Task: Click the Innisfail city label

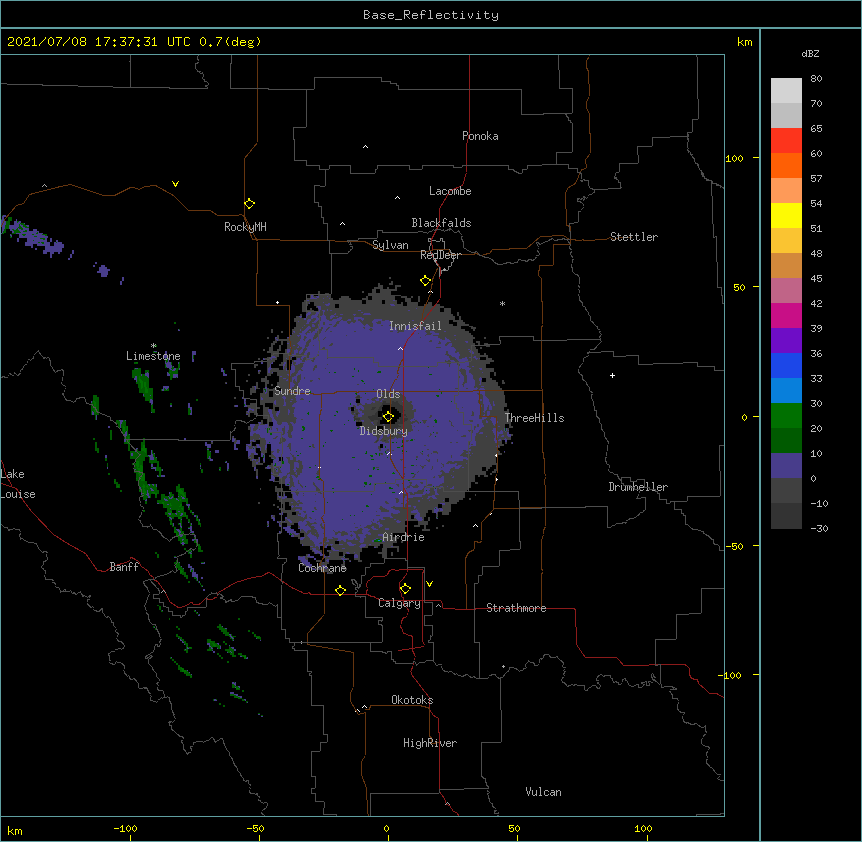Action: tap(415, 326)
